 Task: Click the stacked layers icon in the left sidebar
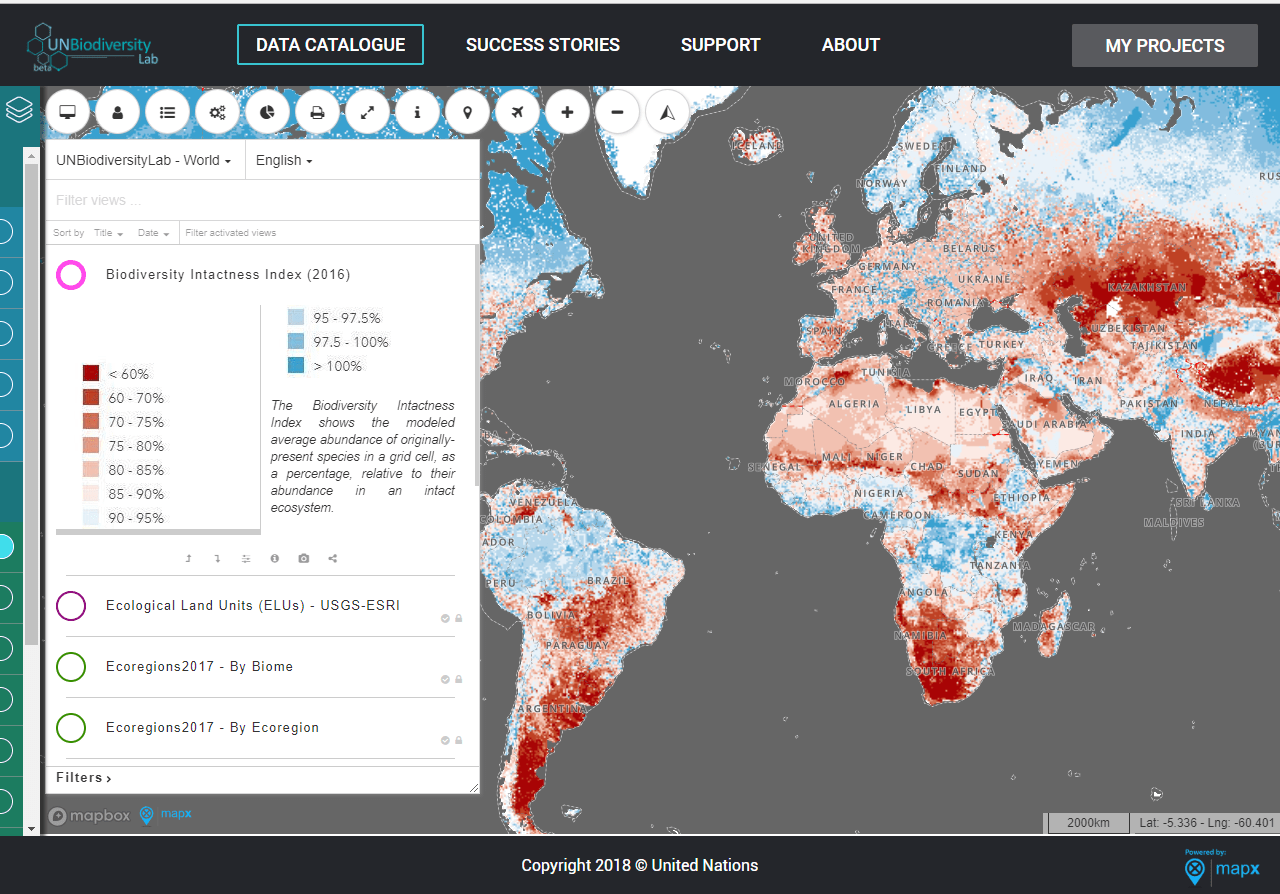19,110
